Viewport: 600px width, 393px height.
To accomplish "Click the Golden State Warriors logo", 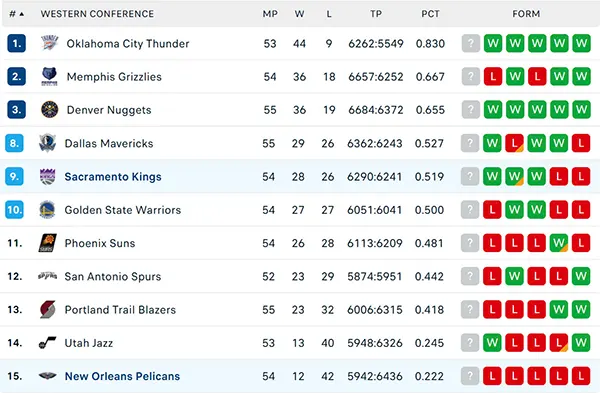I will (47, 210).
